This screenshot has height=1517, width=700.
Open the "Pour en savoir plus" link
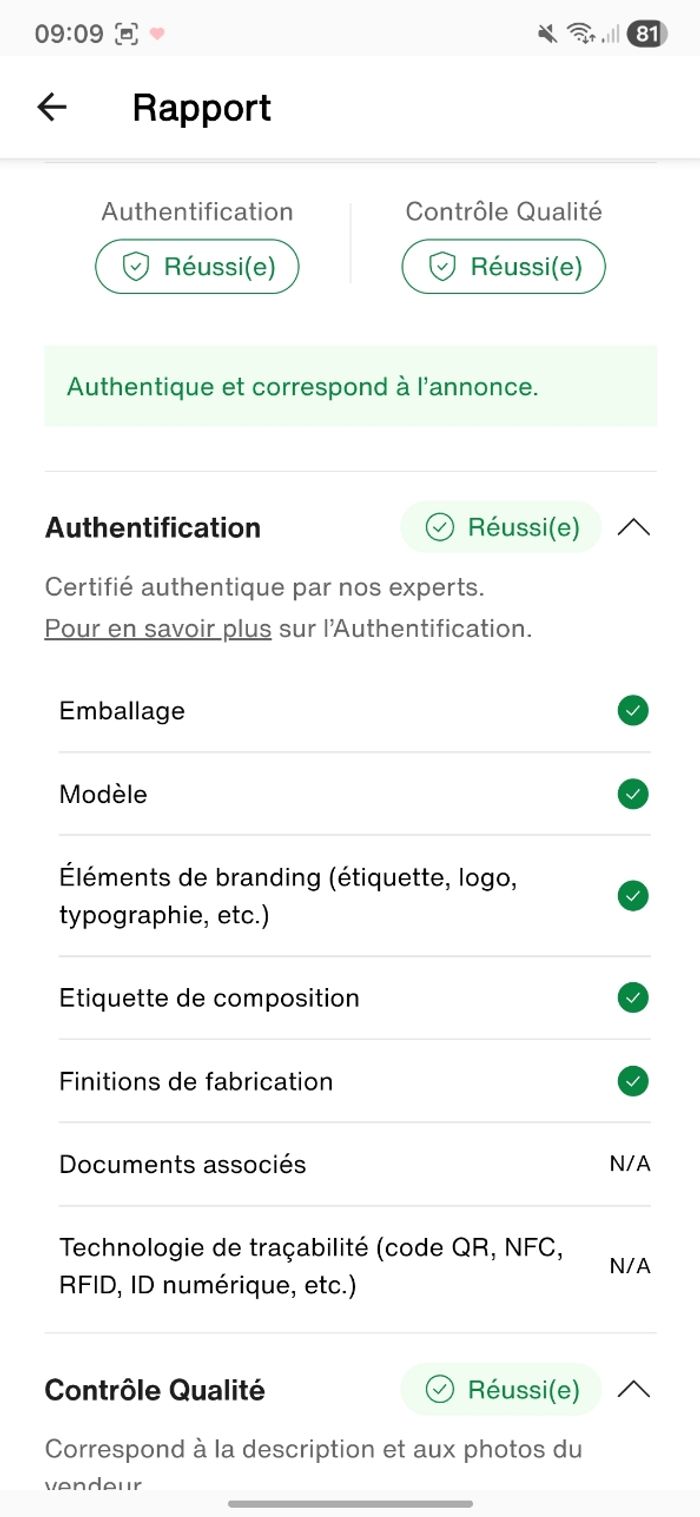point(158,629)
